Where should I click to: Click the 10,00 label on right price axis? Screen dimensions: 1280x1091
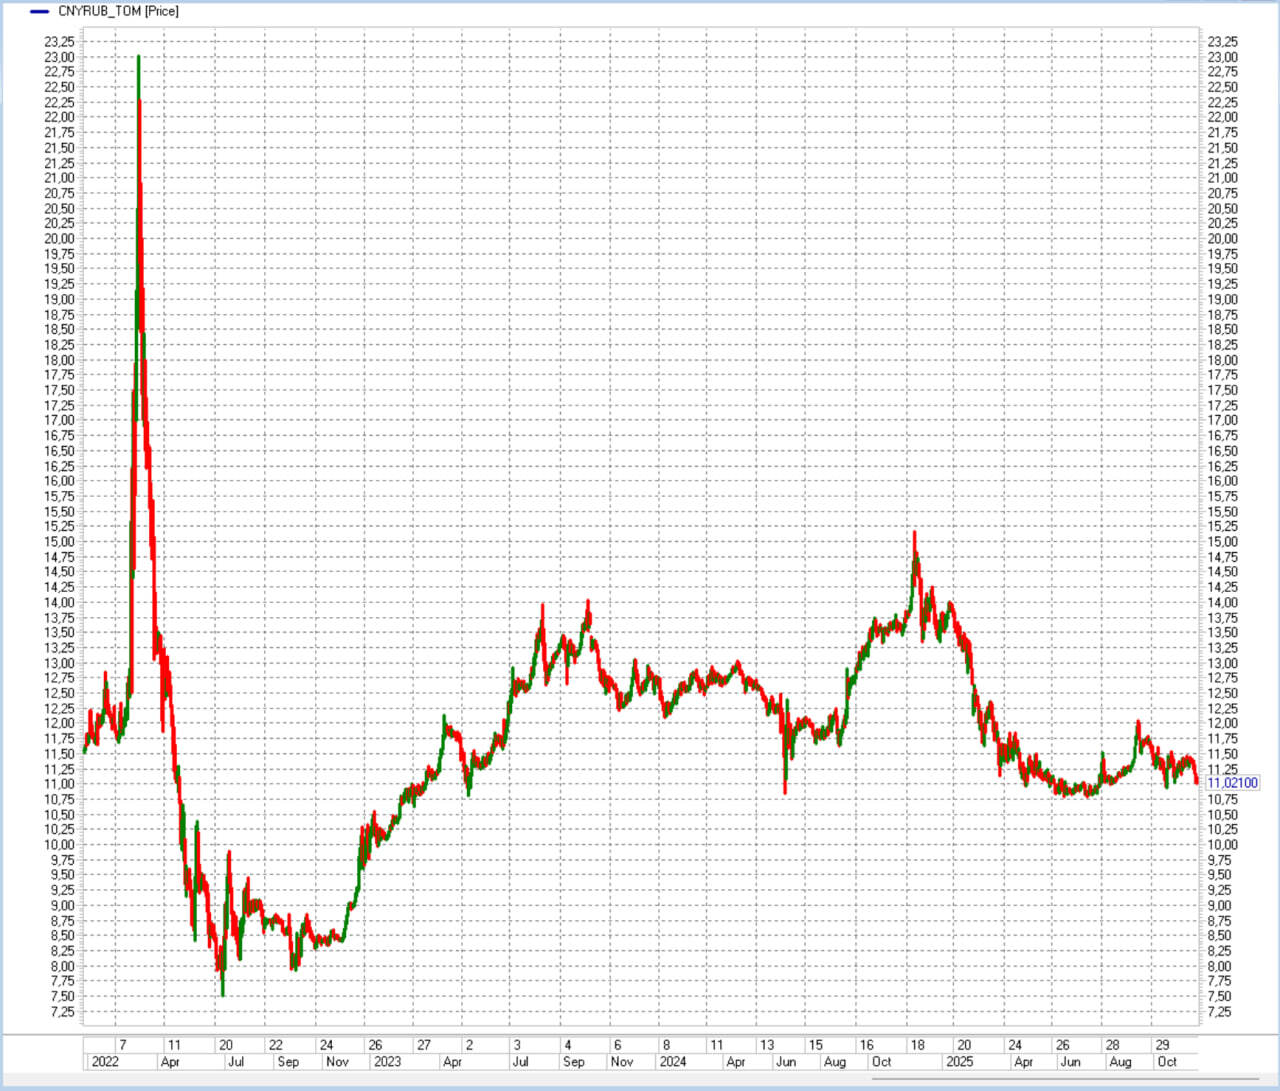(x=1223, y=845)
